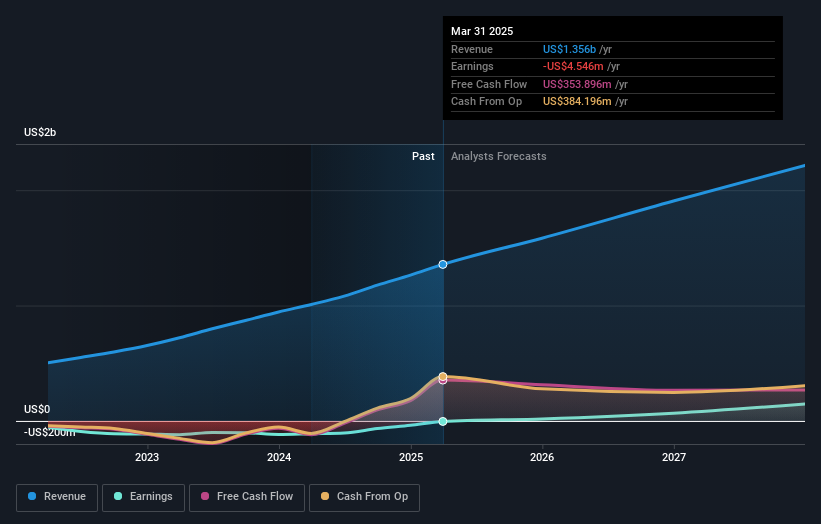Click the 'Revenue' tooltip row label
The width and height of the screenshot is (821, 524).
(472, 49)
